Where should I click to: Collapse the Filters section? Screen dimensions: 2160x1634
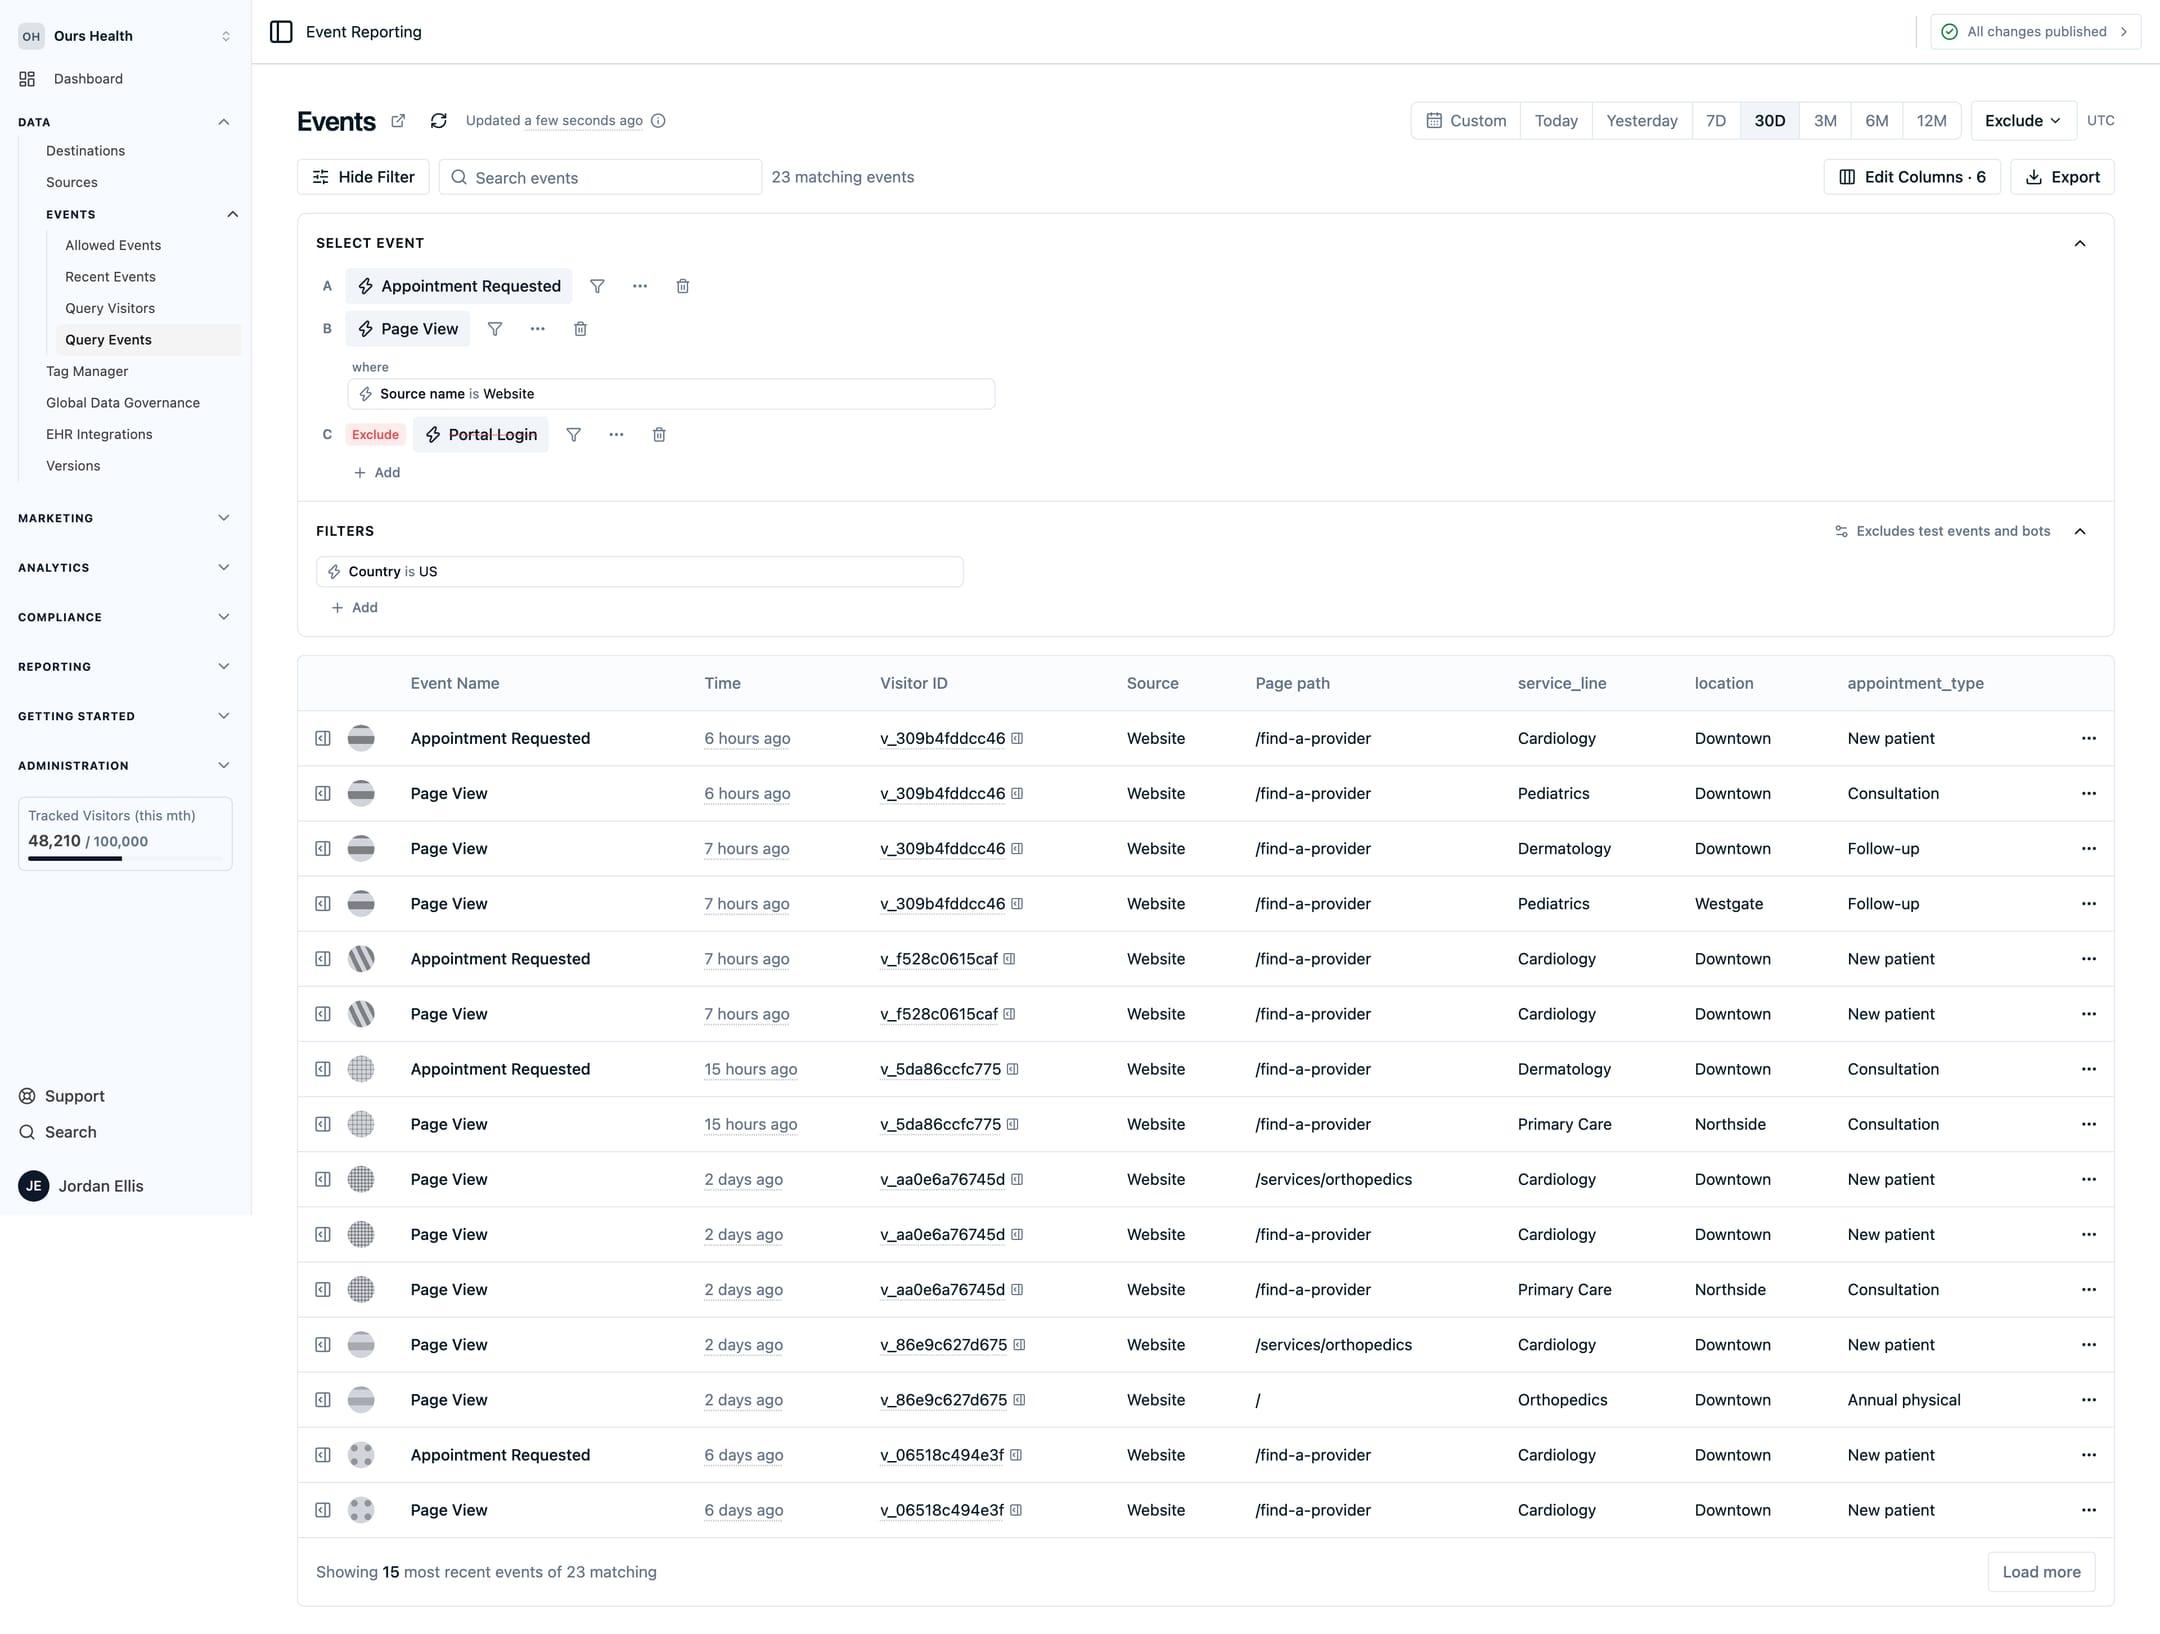pos(2080,532)
